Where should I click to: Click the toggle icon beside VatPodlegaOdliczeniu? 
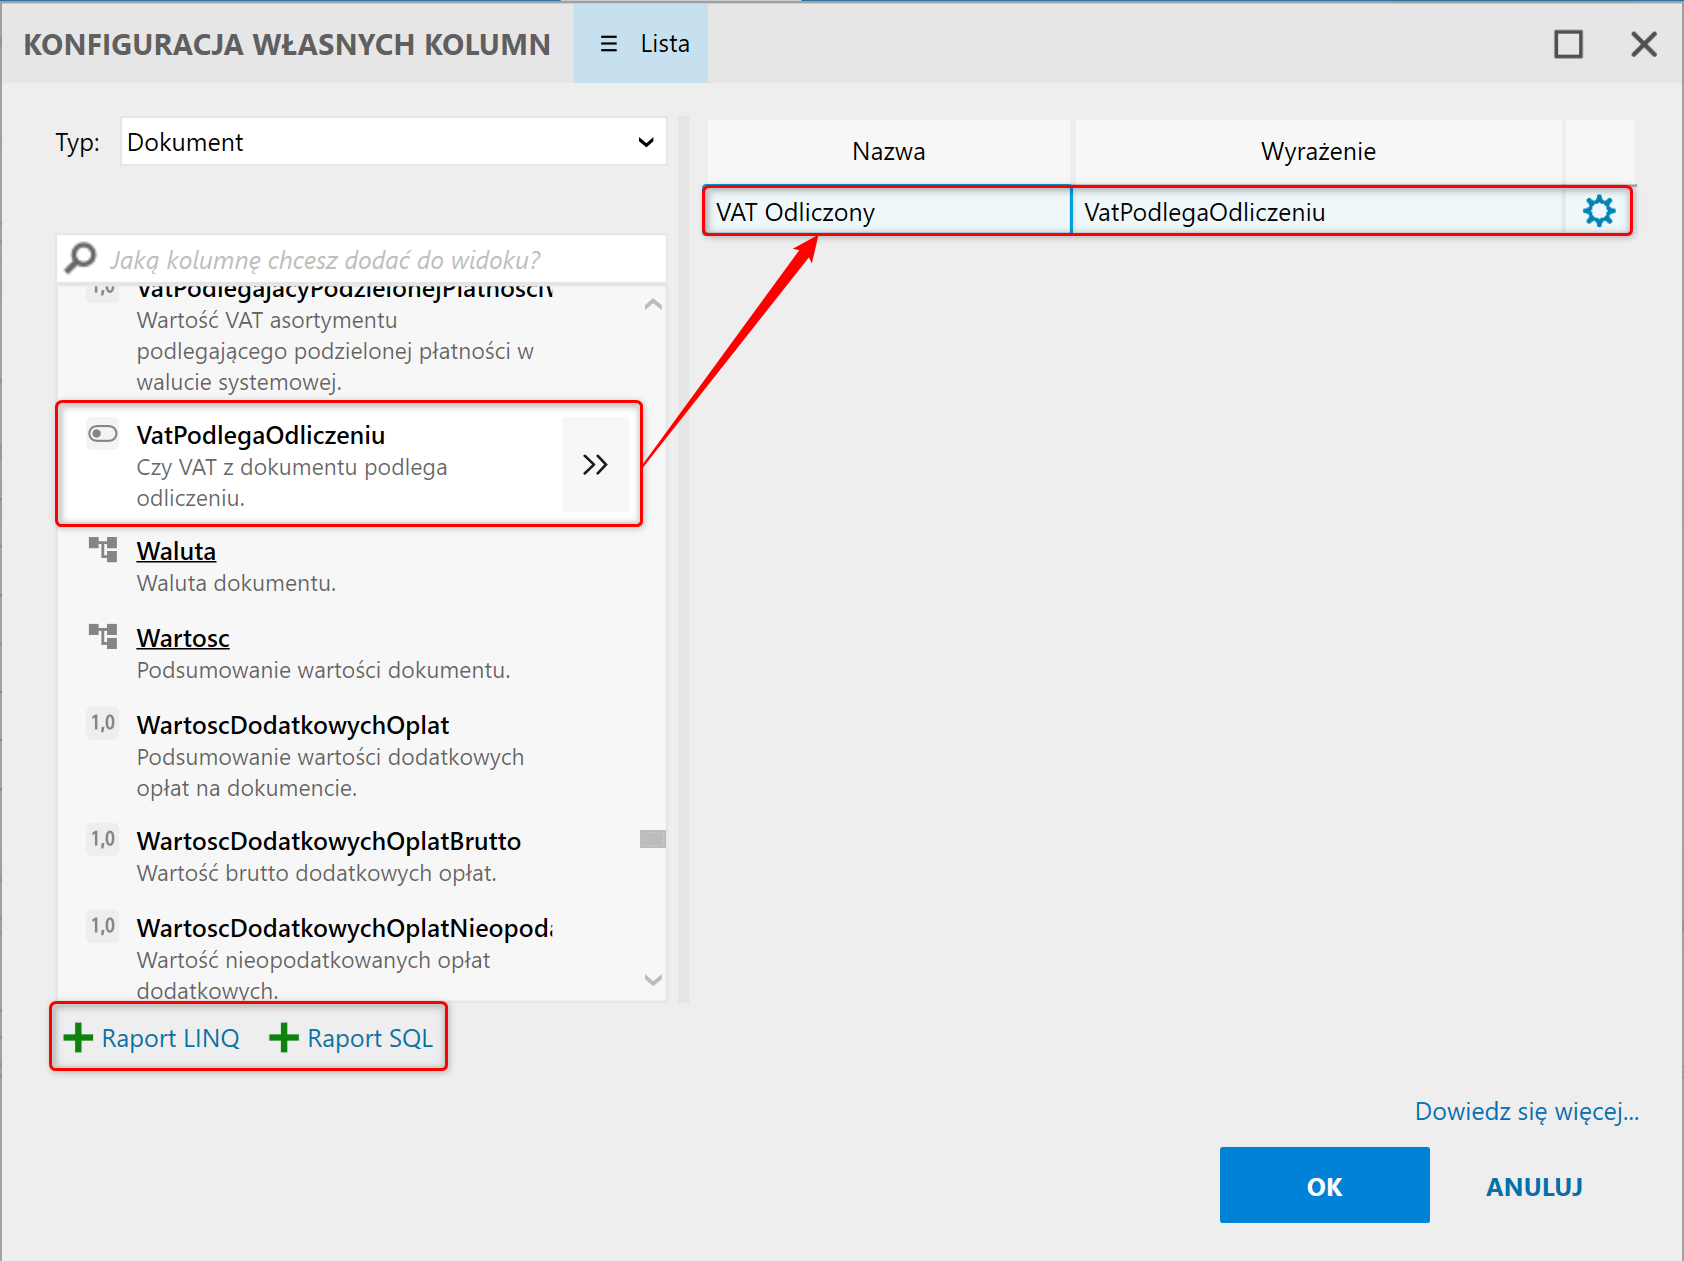click(x=103, y=434)
